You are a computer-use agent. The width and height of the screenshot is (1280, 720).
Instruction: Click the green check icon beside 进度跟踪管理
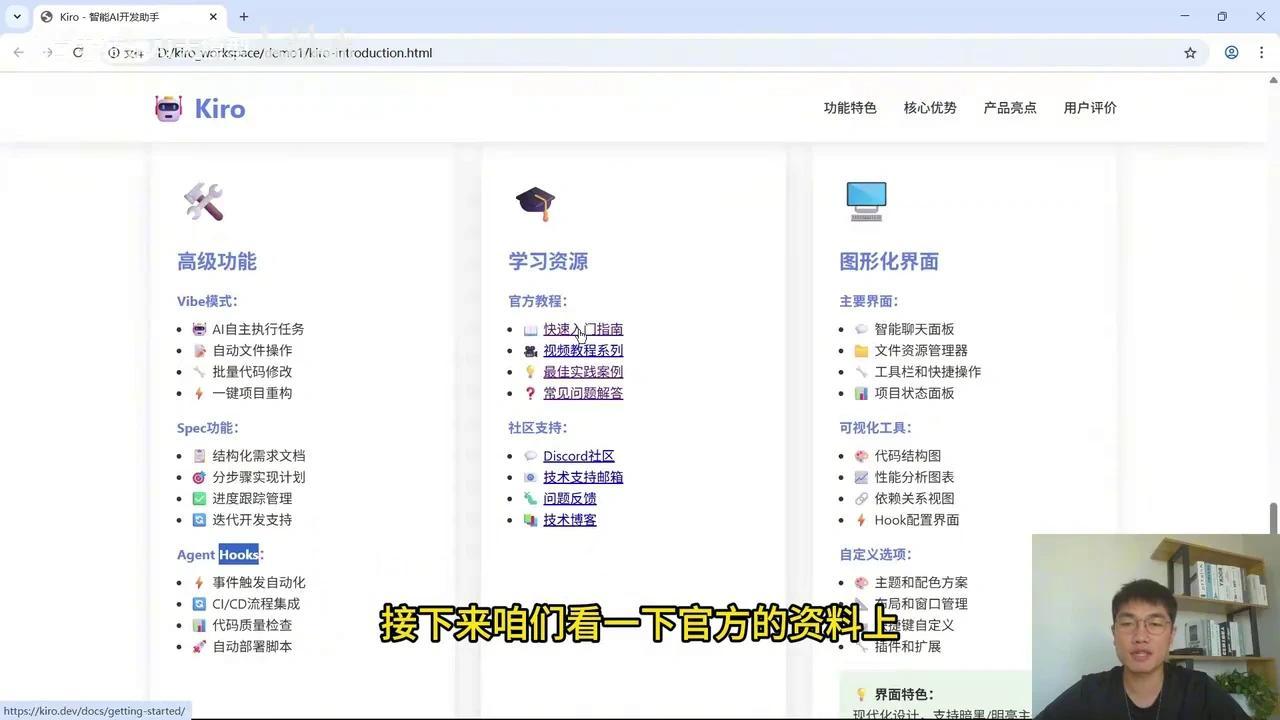pos(199,498)
